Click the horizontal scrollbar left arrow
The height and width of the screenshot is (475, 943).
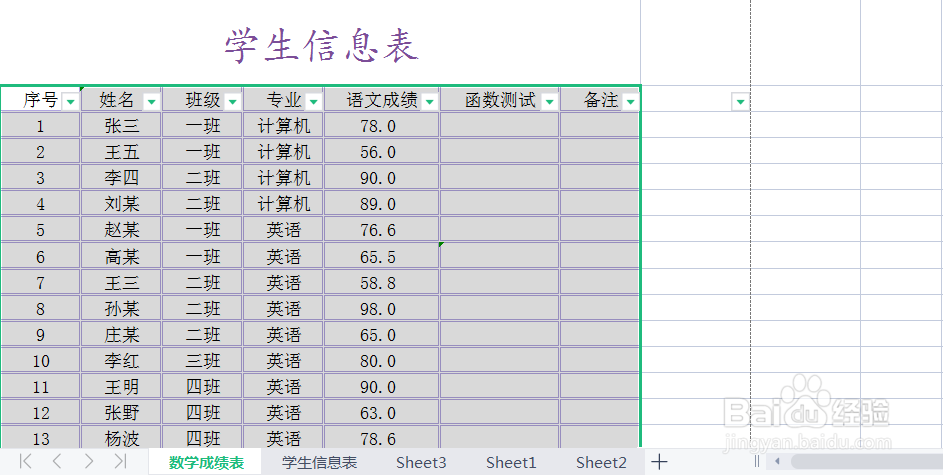click(x=777, y=462)
